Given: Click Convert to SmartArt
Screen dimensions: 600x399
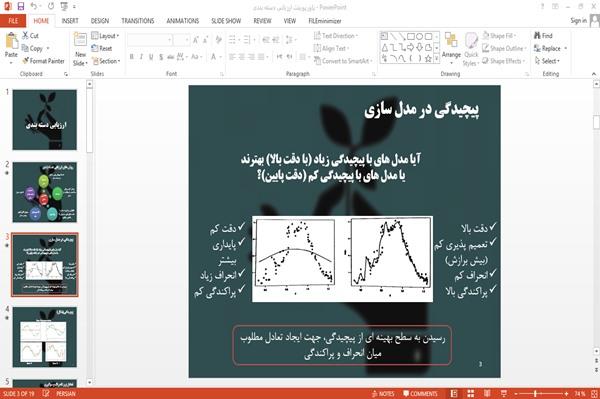Looking at the screenshot, I should [x=343, y=61].
